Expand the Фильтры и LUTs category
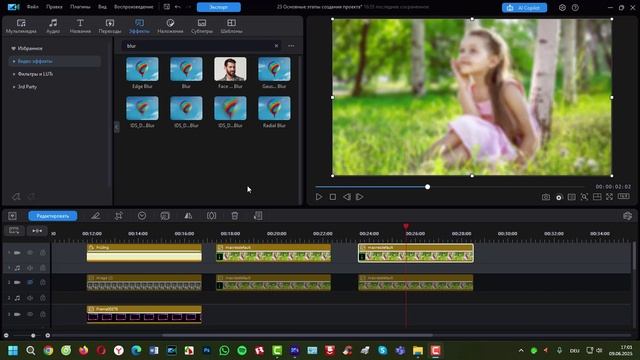This screenshot has height=360, width=640. pos(35,74)
